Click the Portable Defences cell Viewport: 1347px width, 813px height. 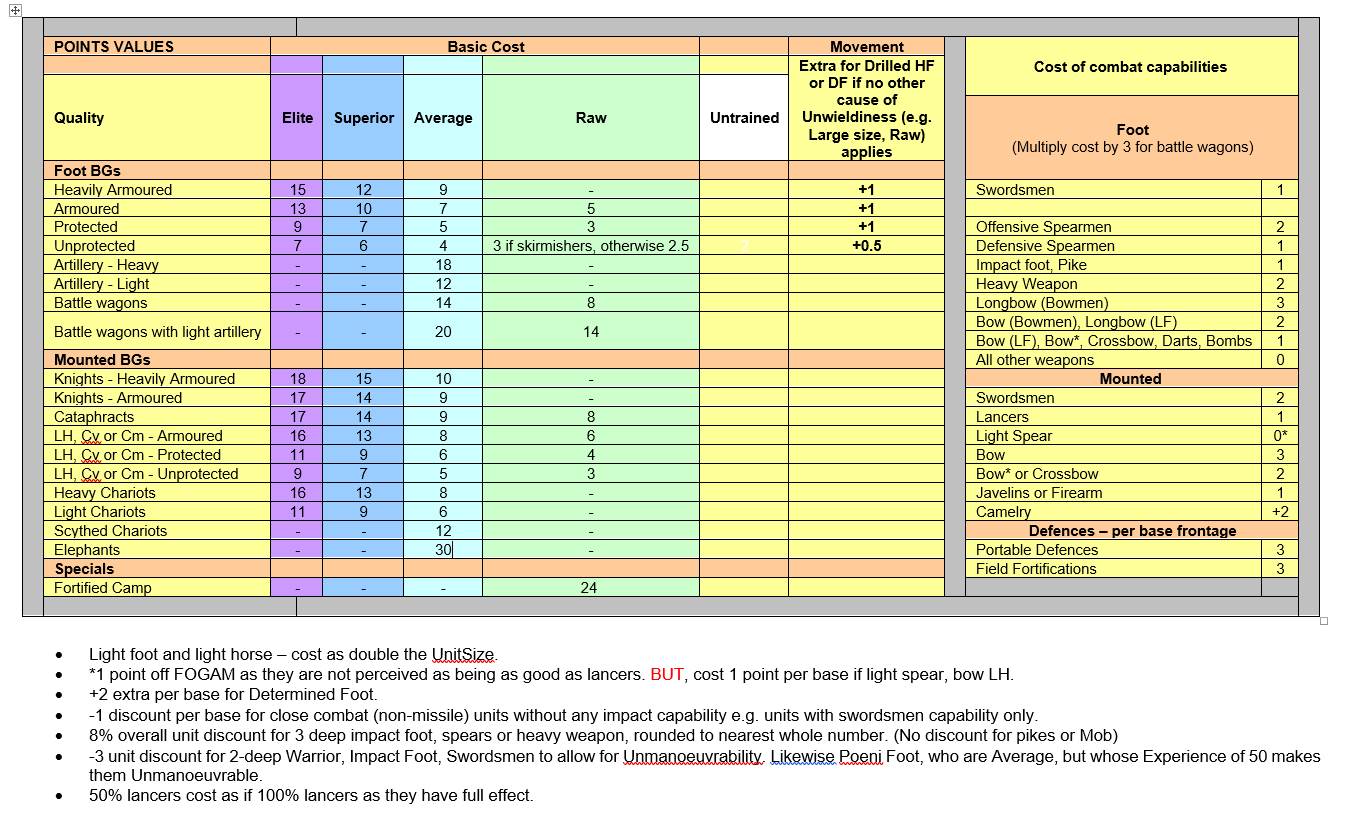click(1037, 550)
